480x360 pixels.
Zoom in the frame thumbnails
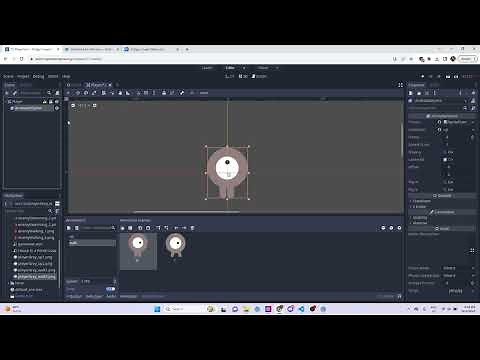[399, 228]
